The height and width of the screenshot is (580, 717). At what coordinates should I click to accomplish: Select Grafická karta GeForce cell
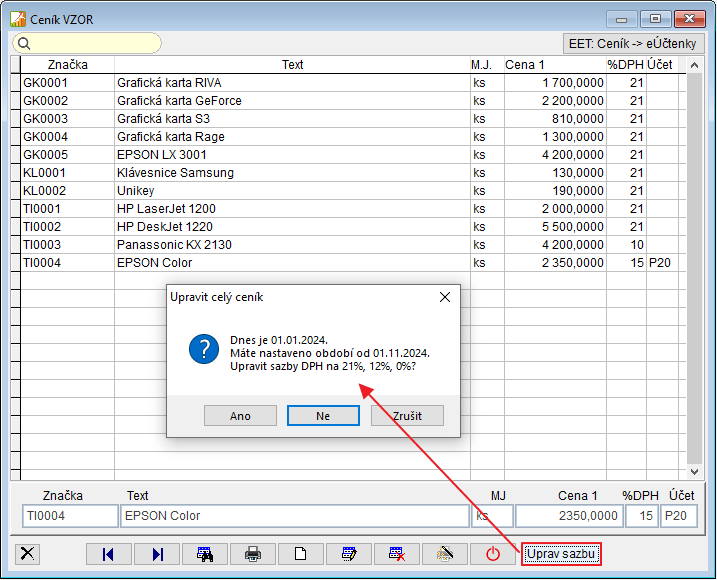[293, 101]
